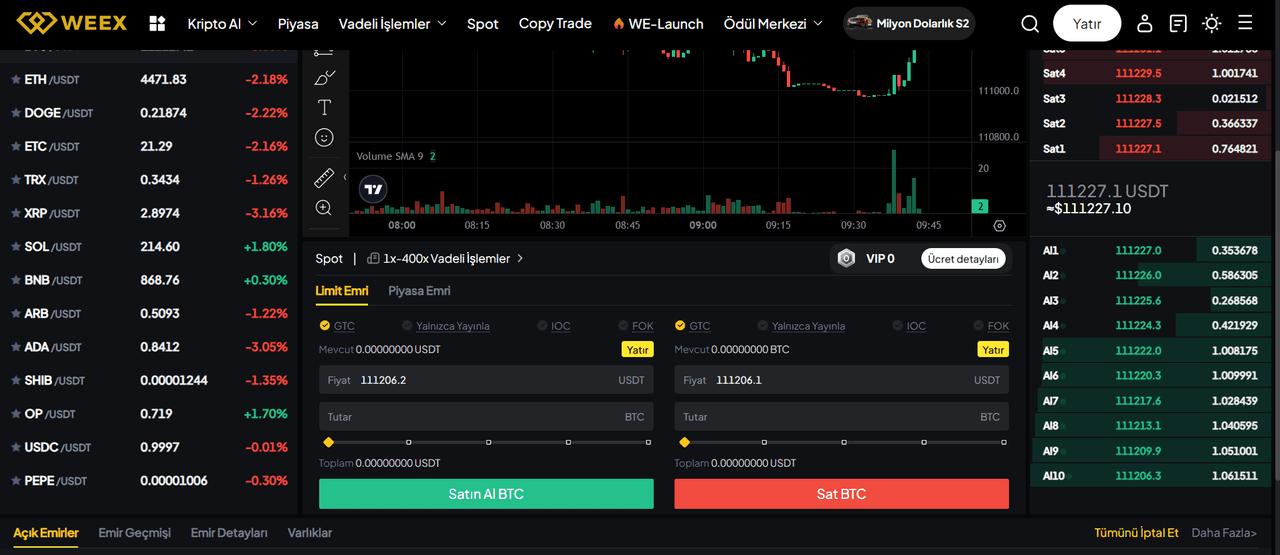Select IOC option in sell panel
Image resolution: width=1280 pixels, height=555 pixels.
(x=910, y=326)
